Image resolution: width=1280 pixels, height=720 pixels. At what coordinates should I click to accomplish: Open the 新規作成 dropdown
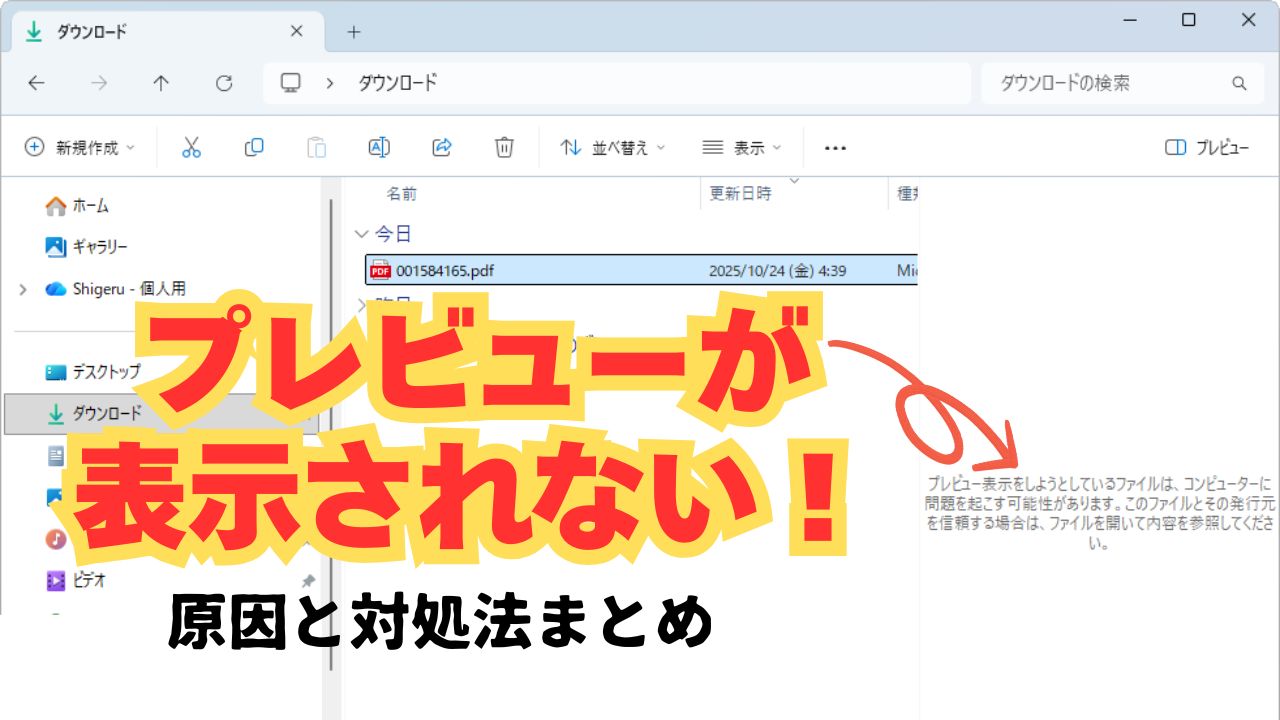[79, 147]
